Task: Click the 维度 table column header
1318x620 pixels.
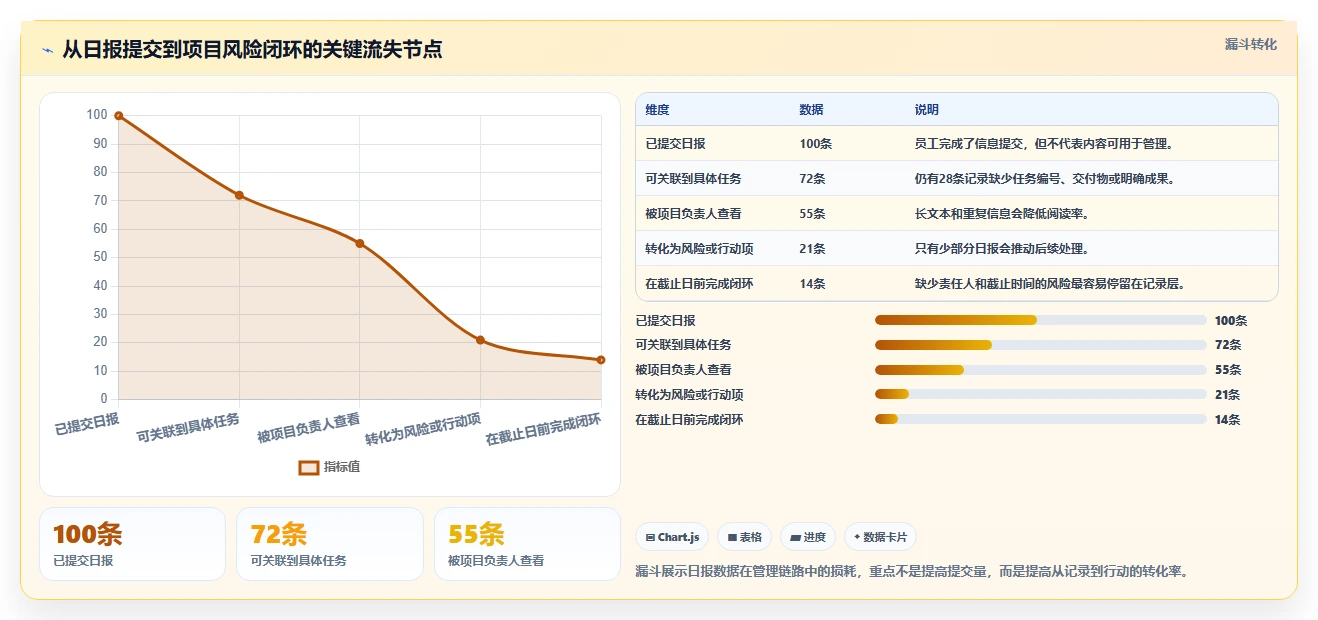Action: coord(657,110)
